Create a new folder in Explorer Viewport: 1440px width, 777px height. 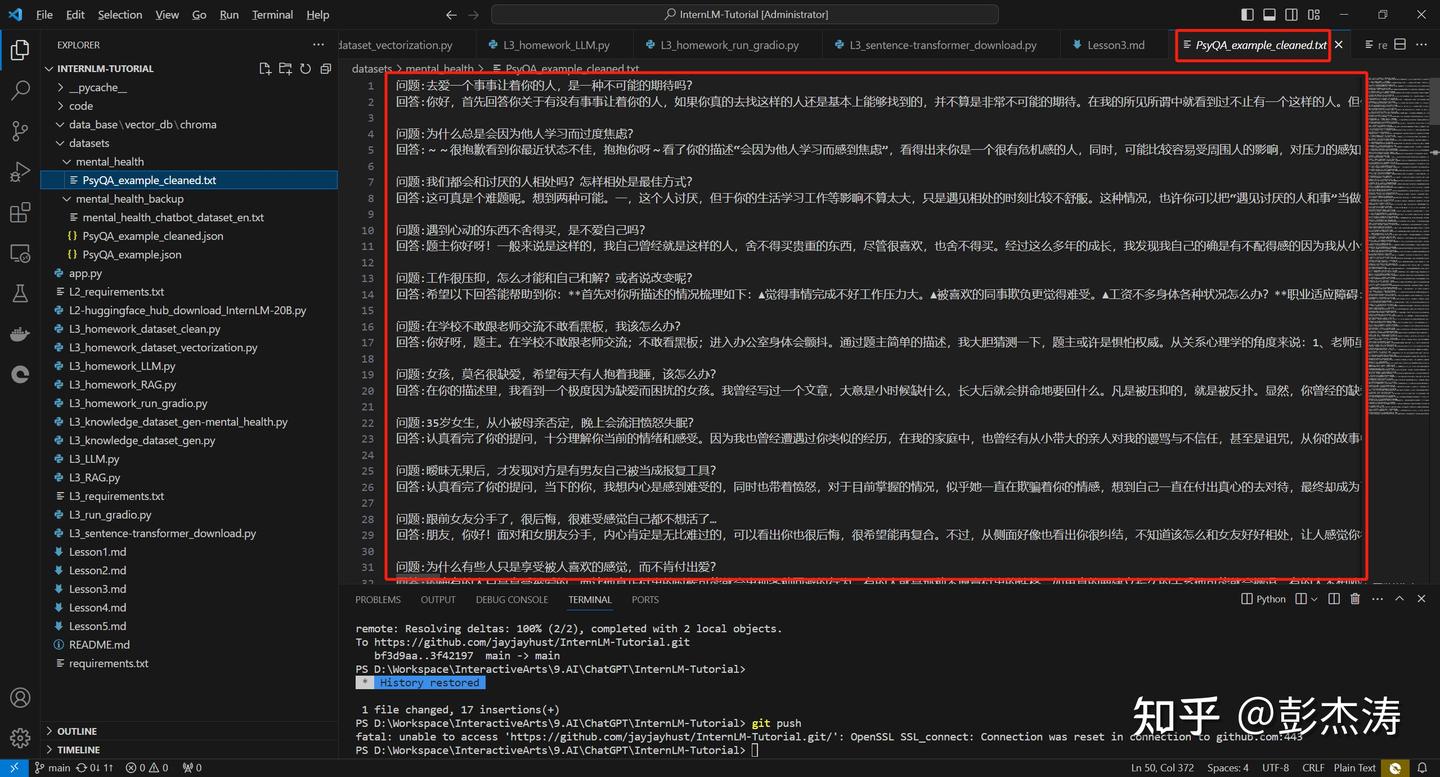(285, 69)
